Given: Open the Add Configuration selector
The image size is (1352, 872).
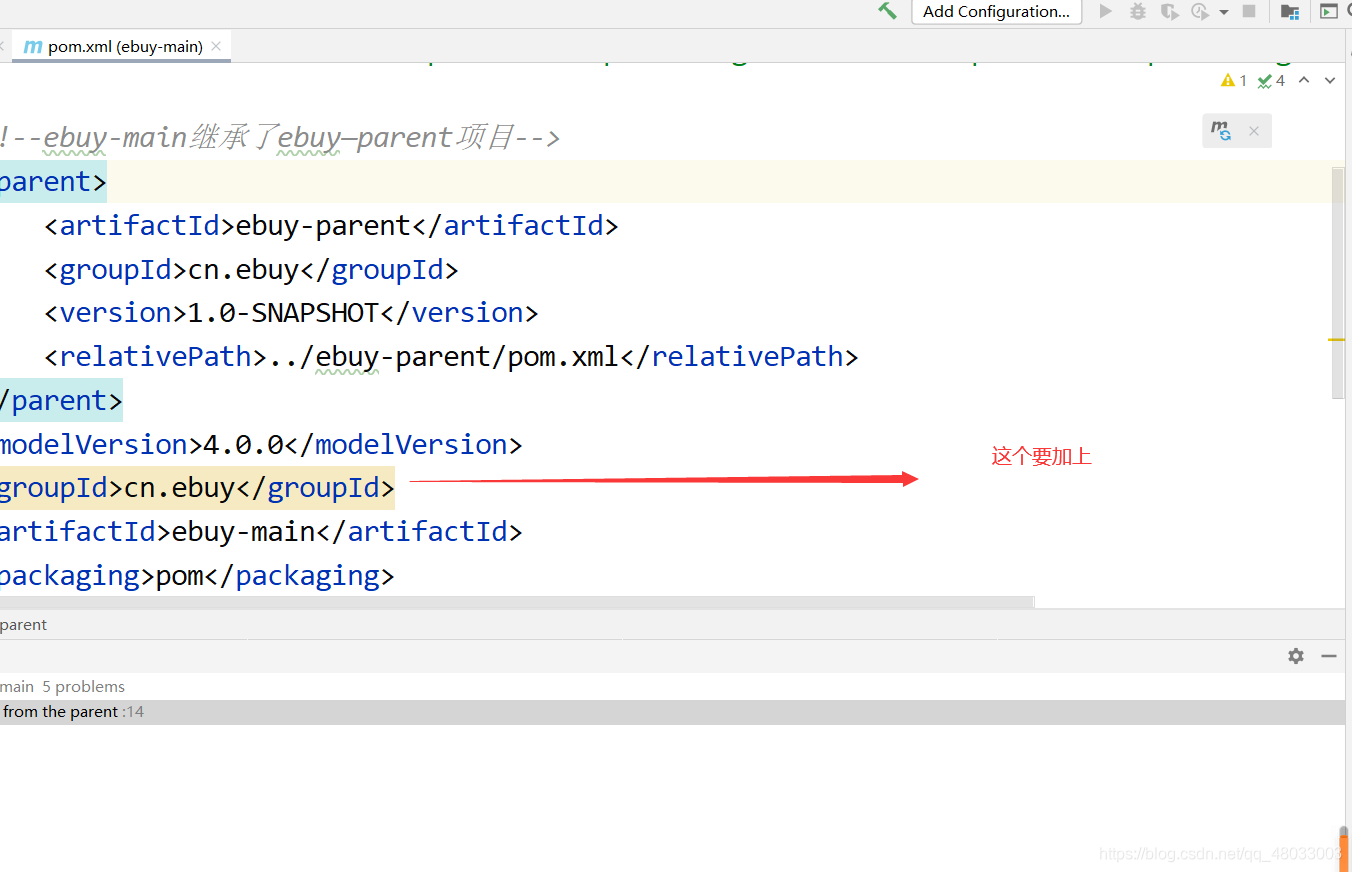Looking at the screenshot, I should coord(996,12).
